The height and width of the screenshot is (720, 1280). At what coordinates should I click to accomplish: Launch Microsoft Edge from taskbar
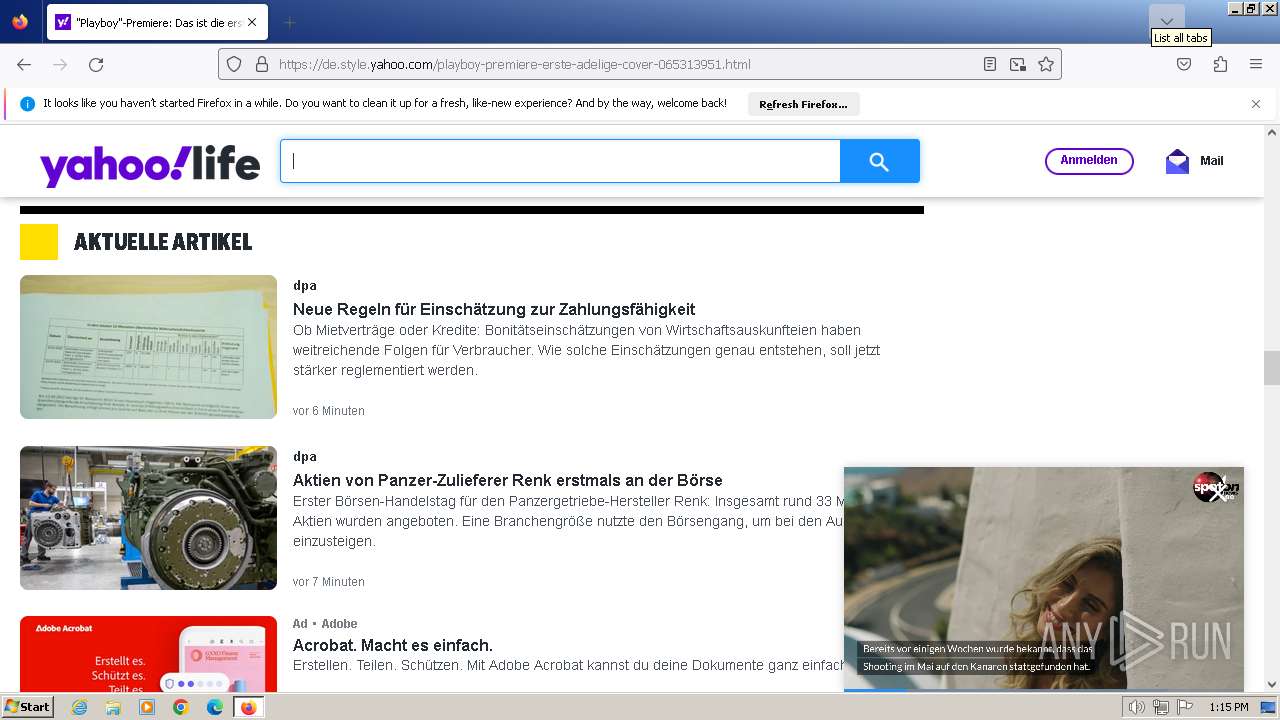click(215, 707)
